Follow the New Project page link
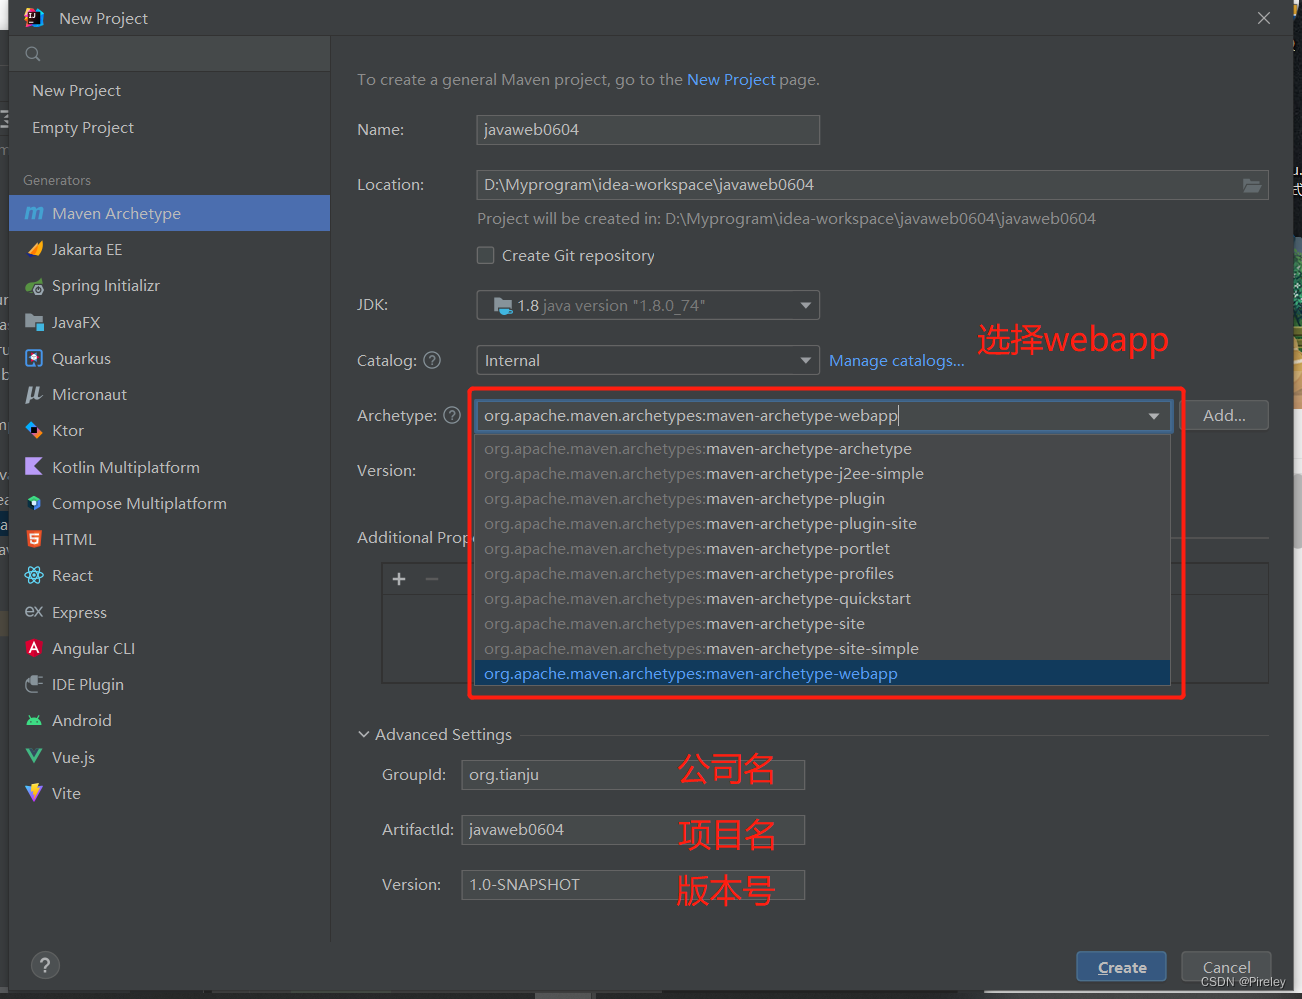 click(731, 79)
